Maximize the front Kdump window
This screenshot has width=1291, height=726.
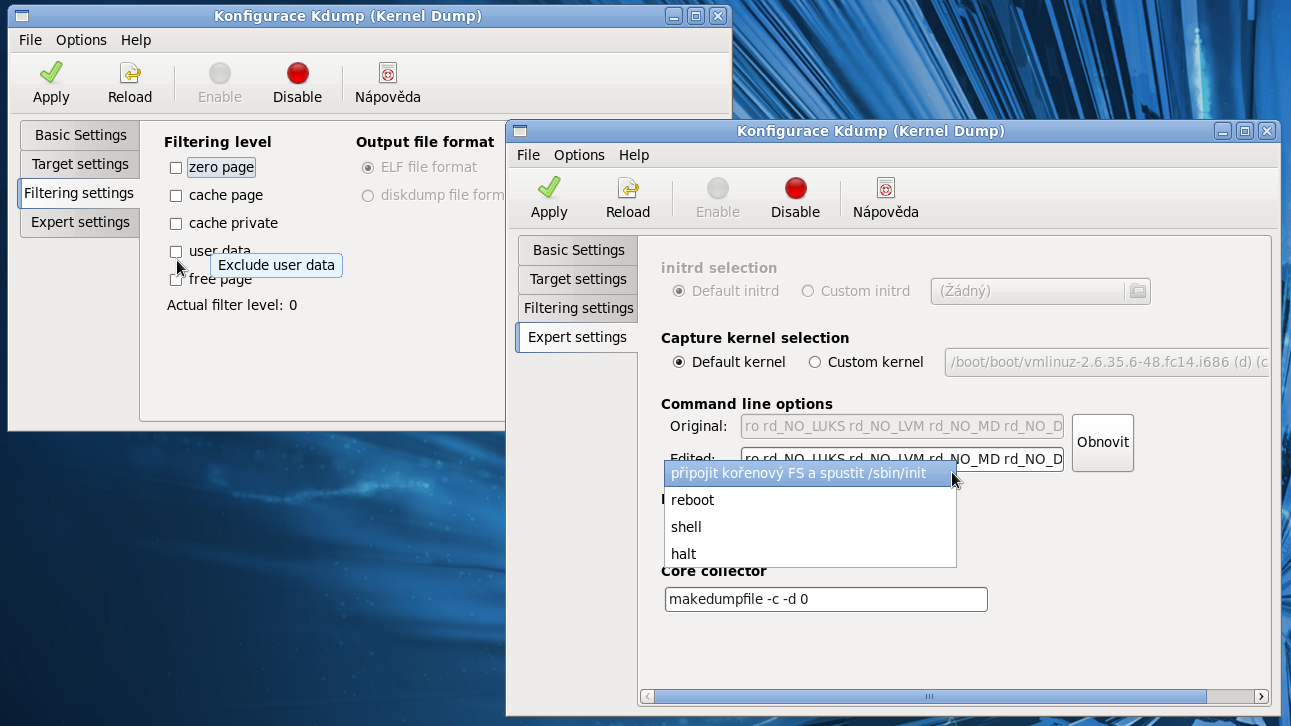click(x=1245, y=131)
